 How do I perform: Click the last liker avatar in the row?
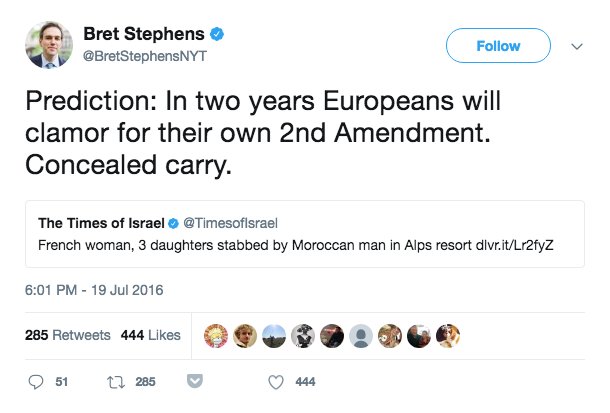click(449, 335)
